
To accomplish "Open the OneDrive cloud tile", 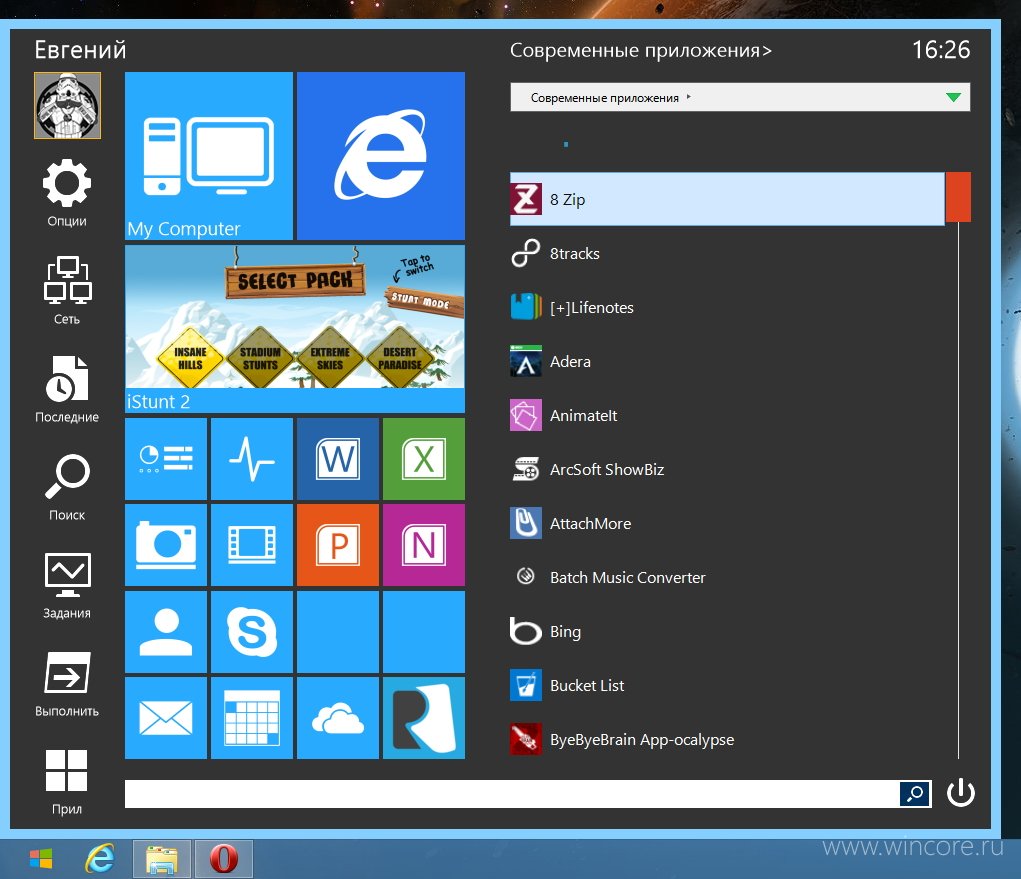I will click(337, 718).
